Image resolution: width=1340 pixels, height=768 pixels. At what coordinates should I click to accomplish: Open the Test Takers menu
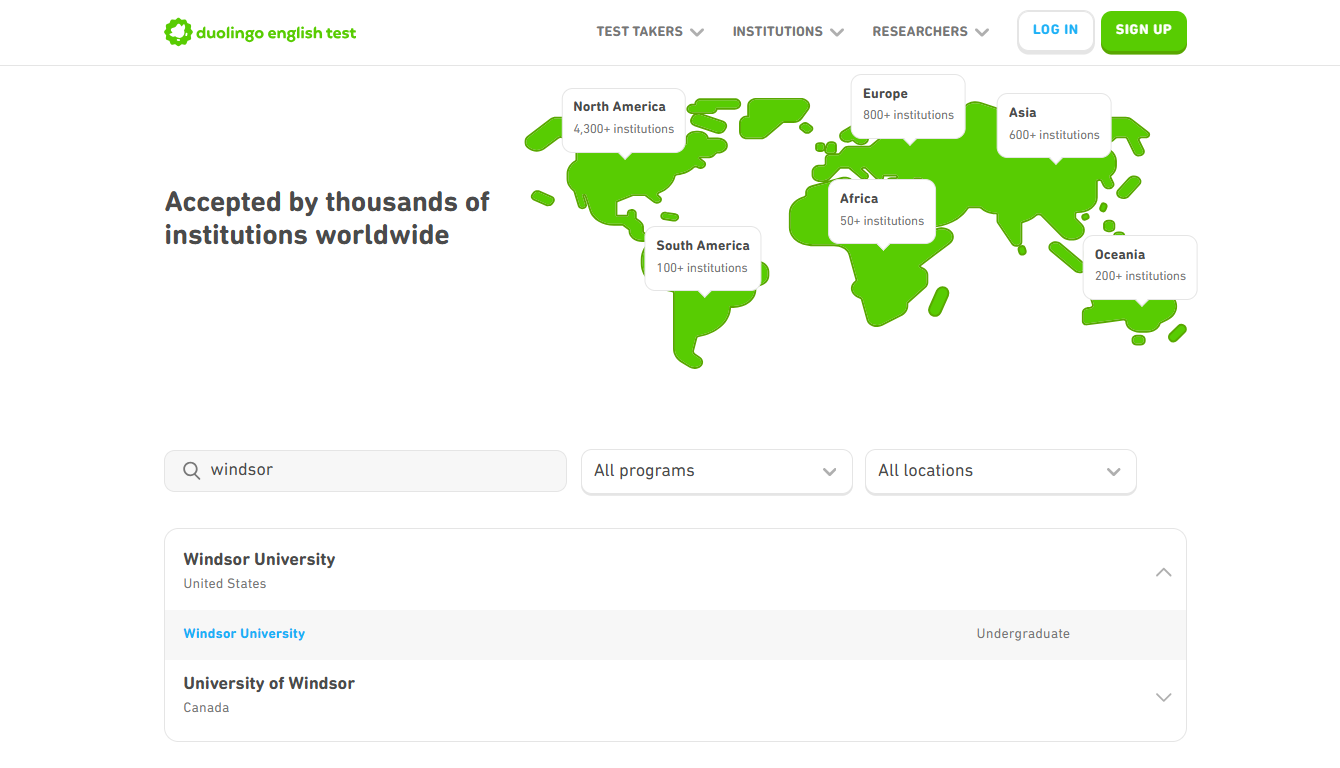tap(650, 32)
